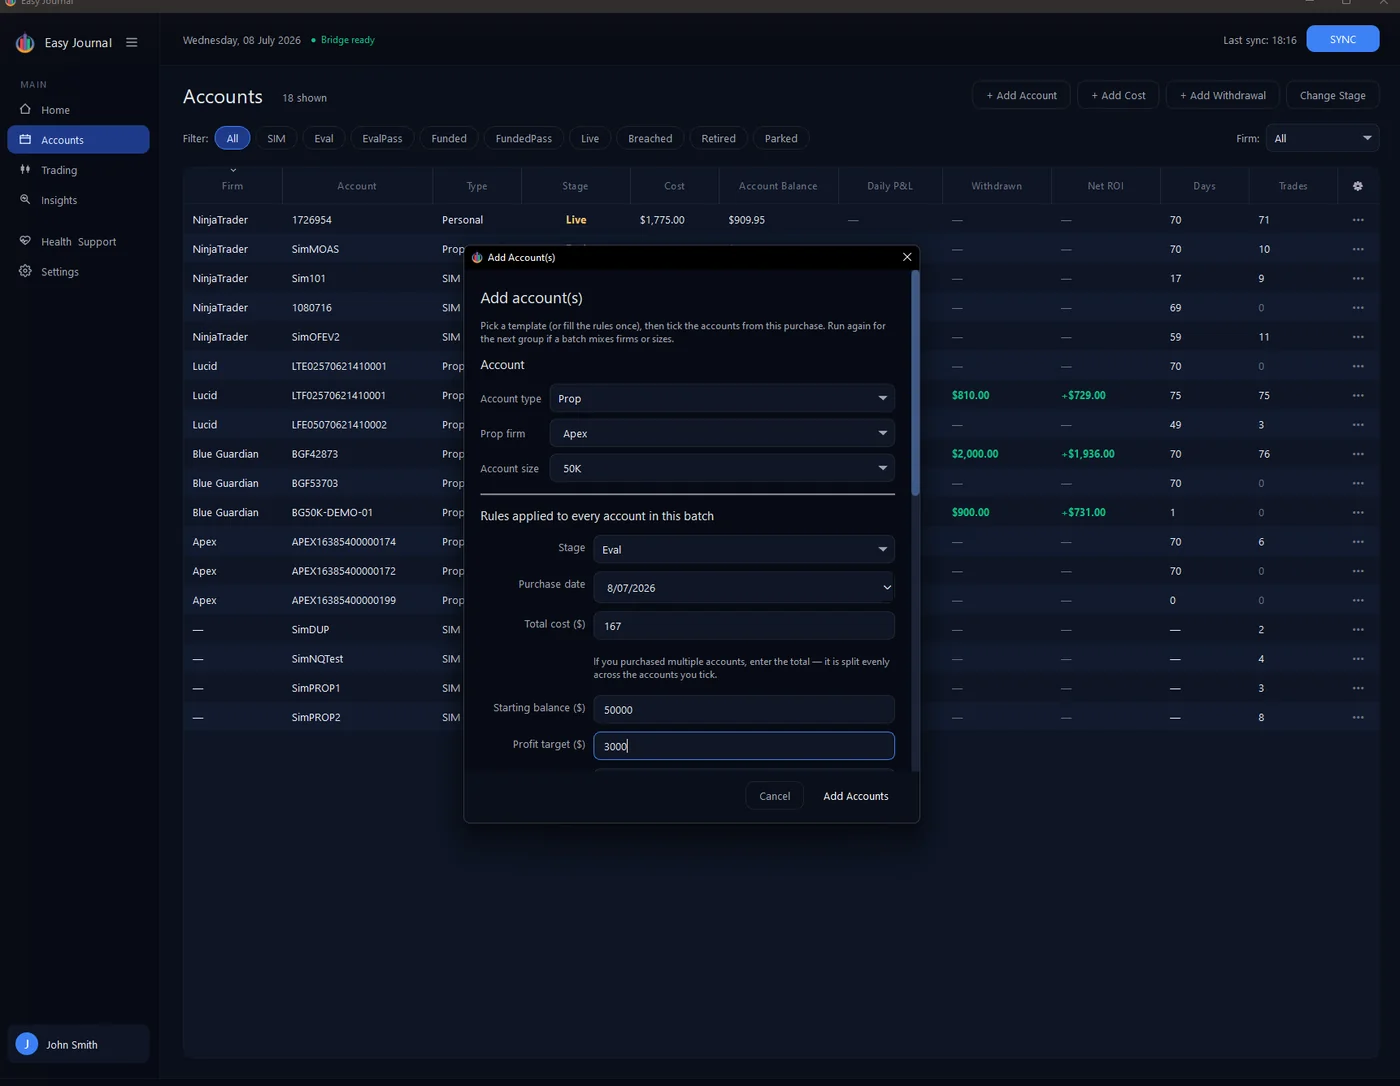Filter accounts by Parked
Viewport: 1400px width, 1086px height.
pos(781,138)
